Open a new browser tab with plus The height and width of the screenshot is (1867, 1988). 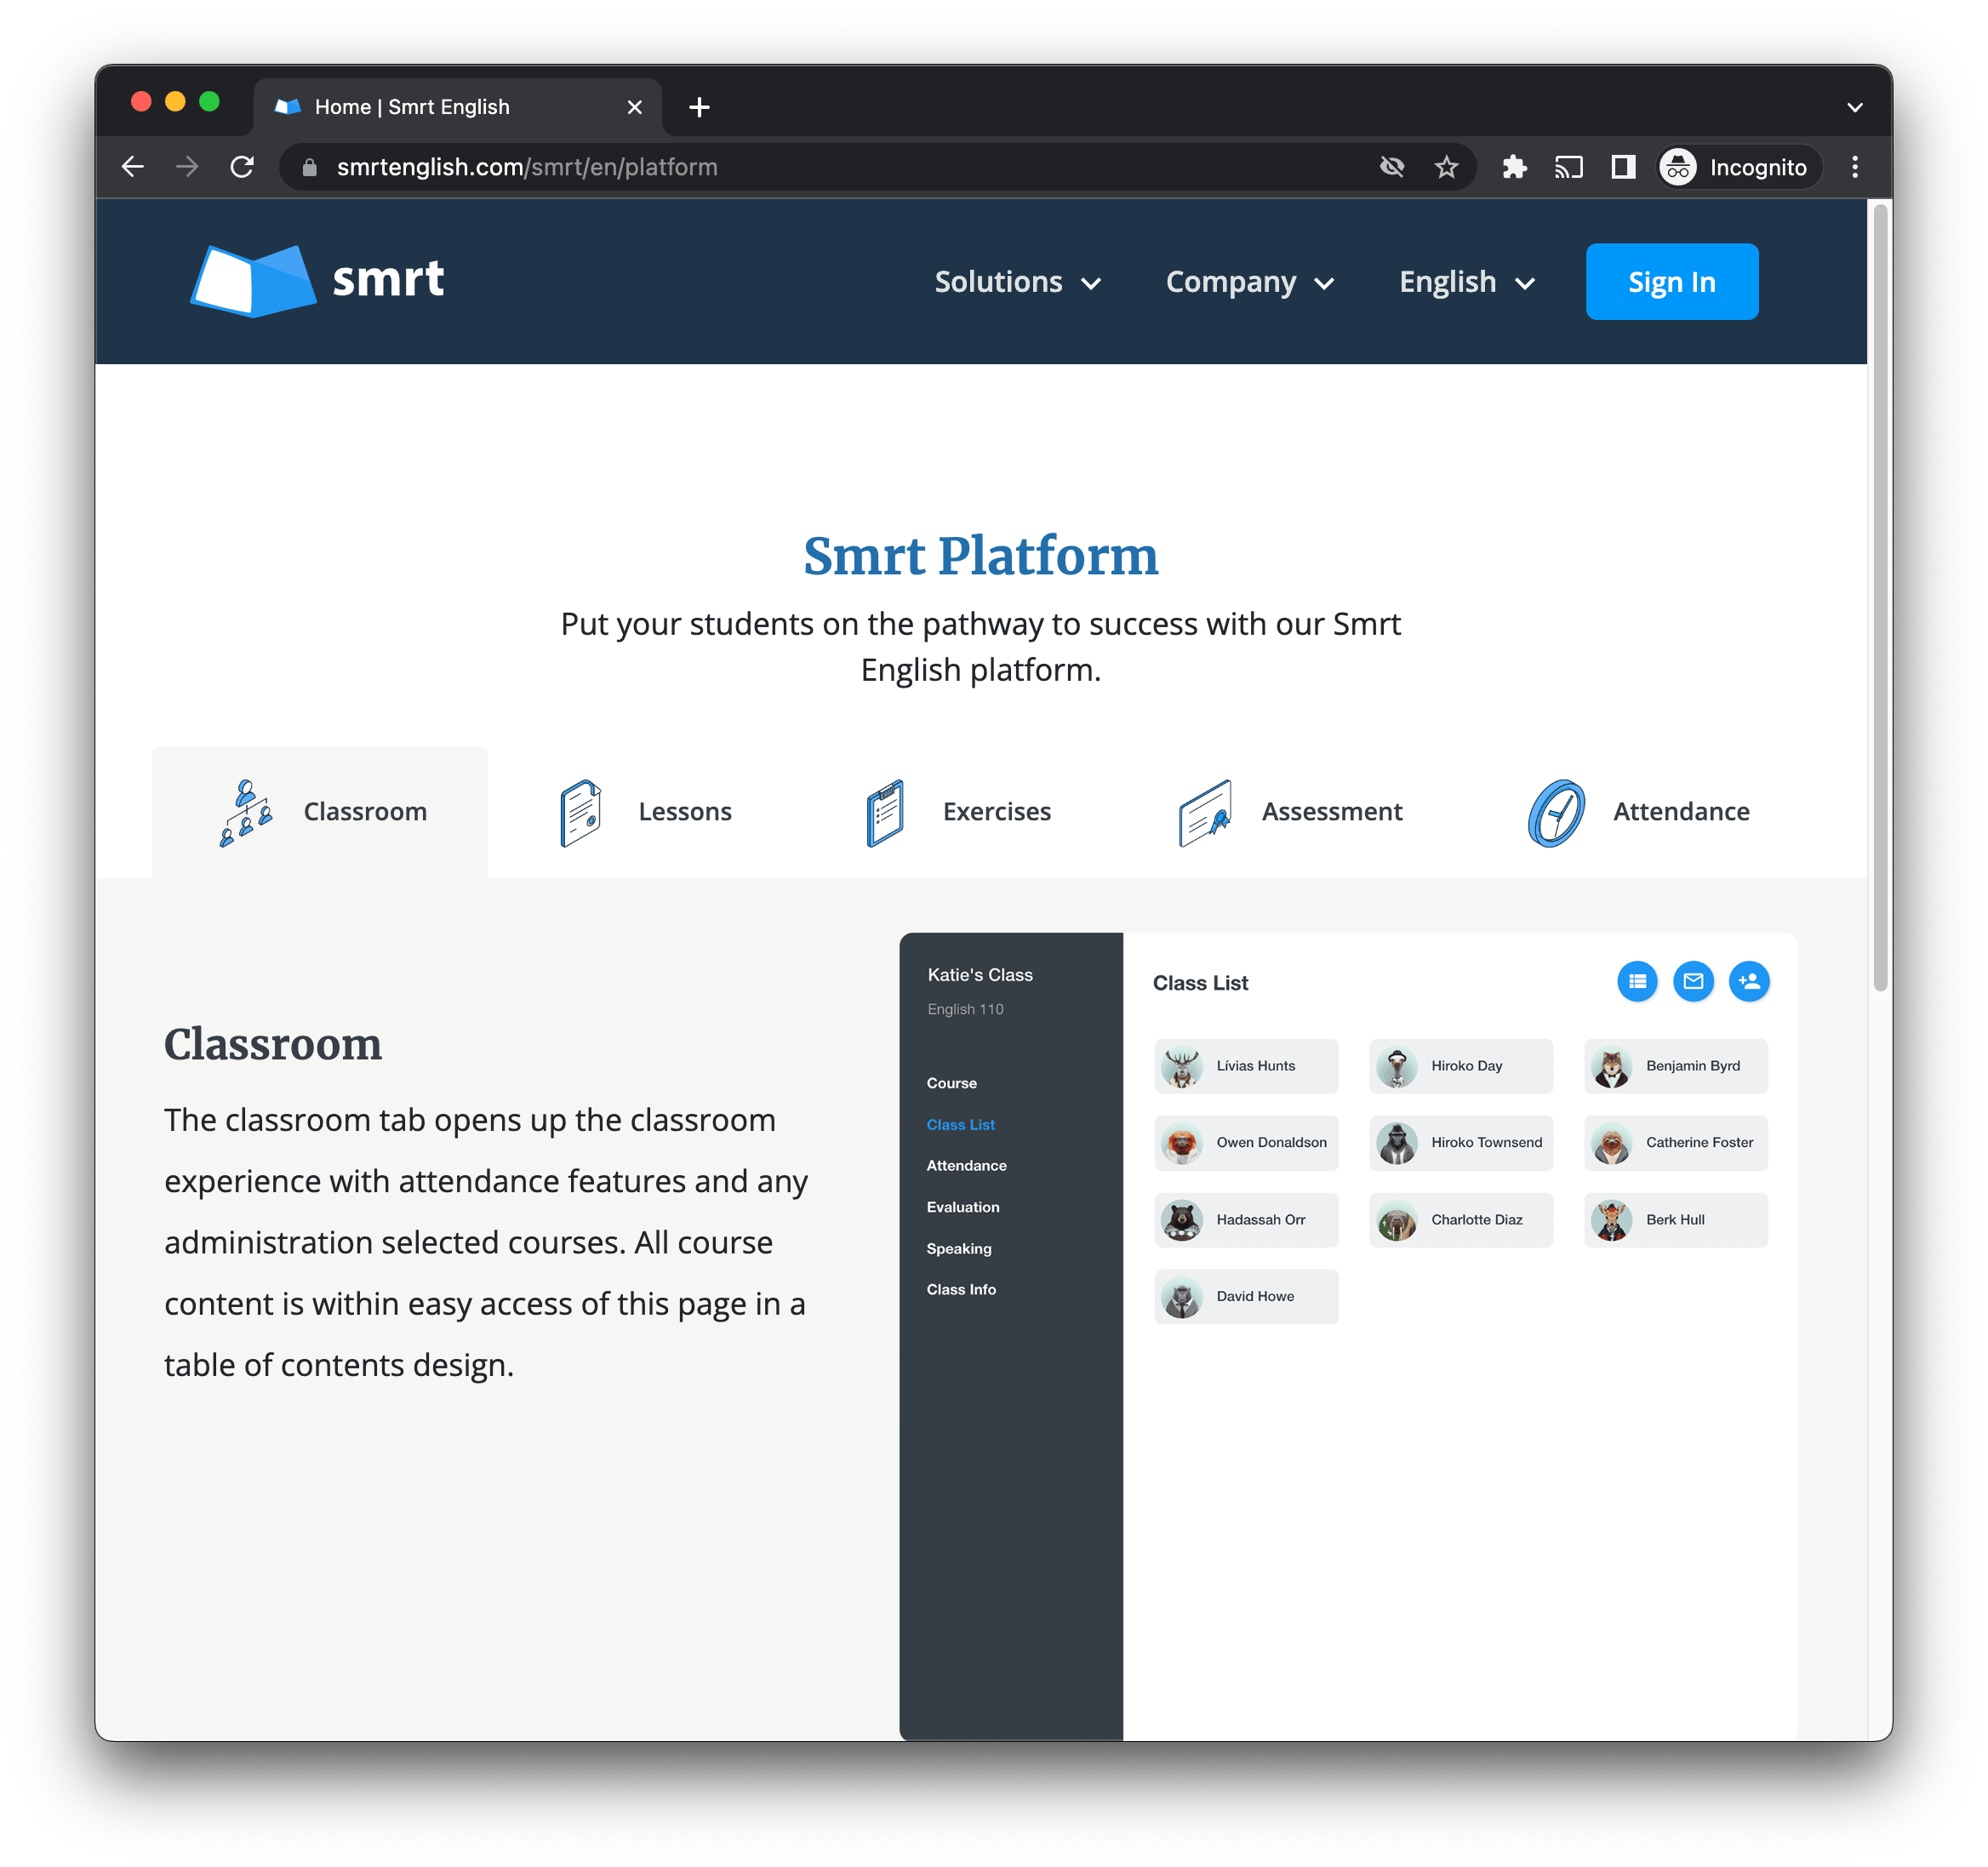pyautogui.click(x=699, y=107)
